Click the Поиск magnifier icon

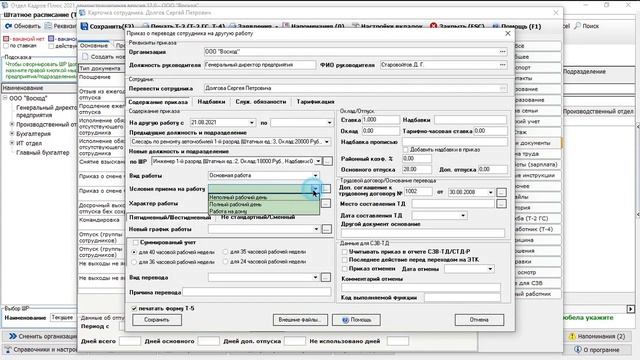(x=578, y=26)
